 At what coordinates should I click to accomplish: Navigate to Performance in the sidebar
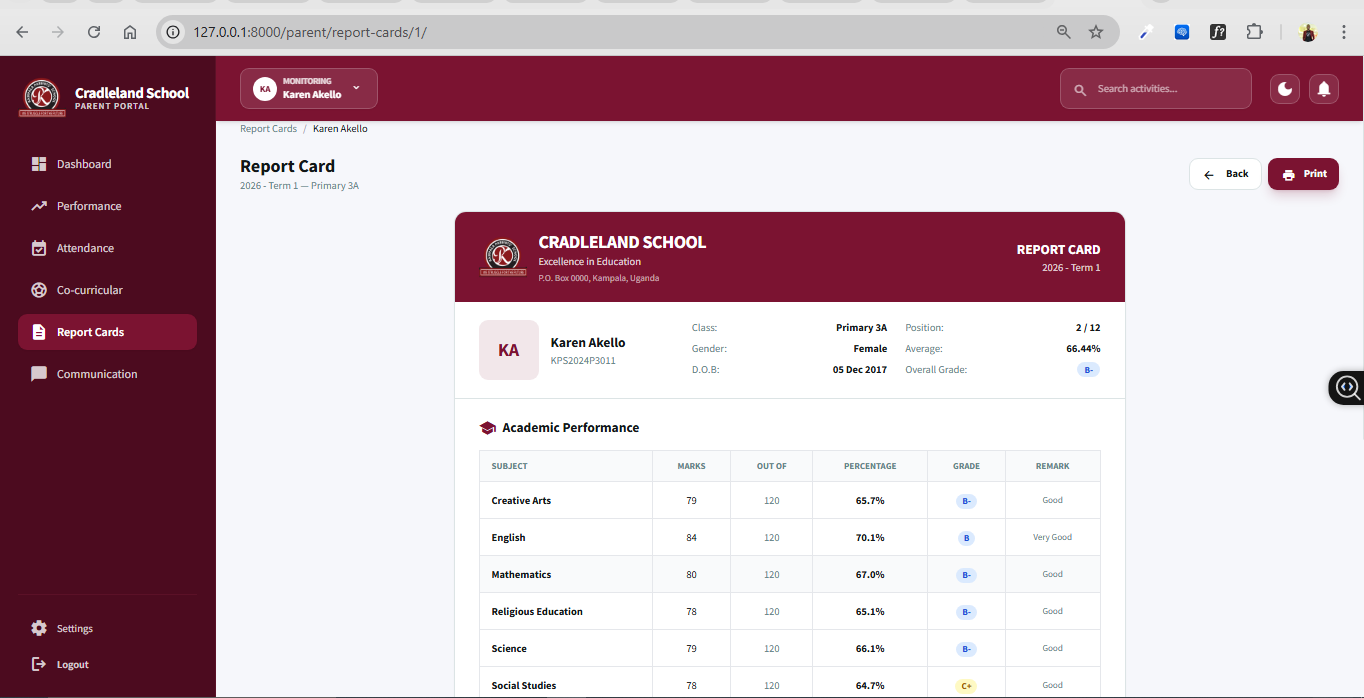(88, 206)
